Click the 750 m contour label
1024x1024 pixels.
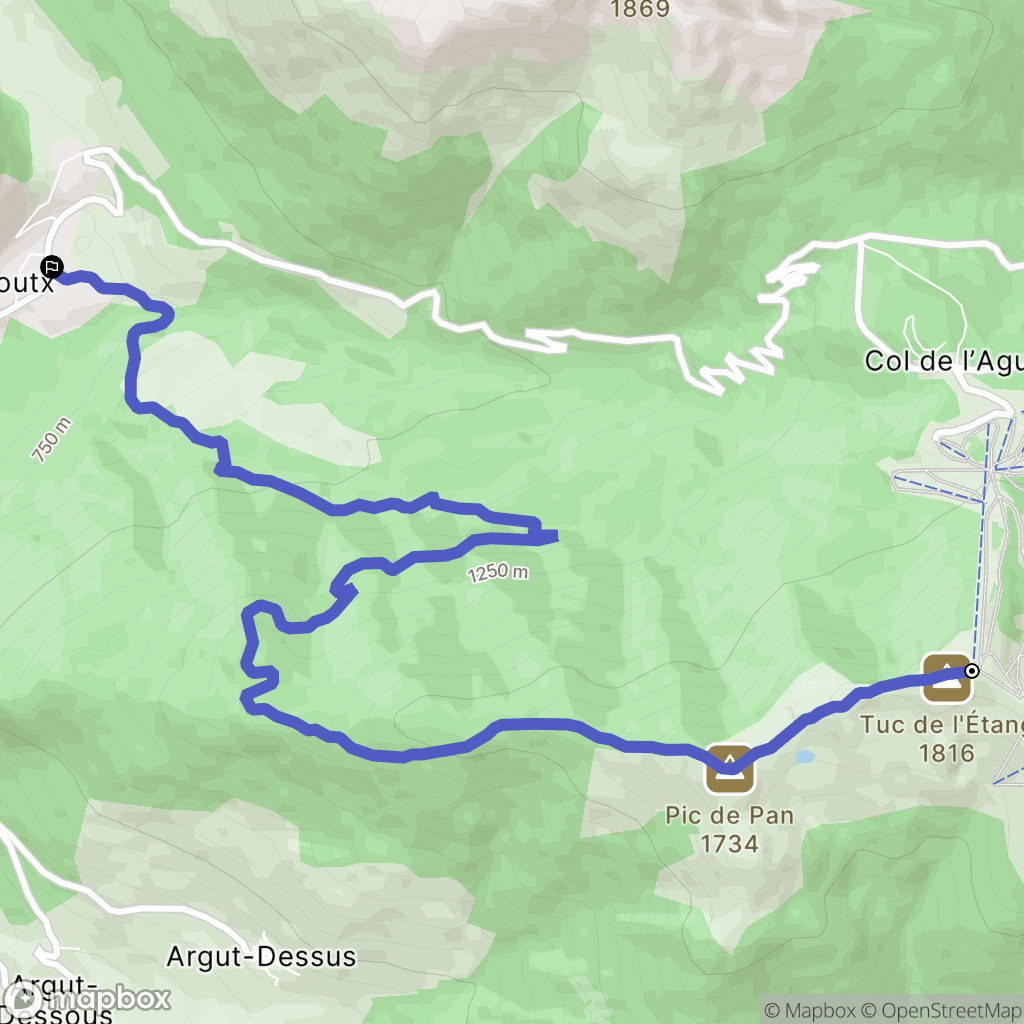[x=52, y=440]
